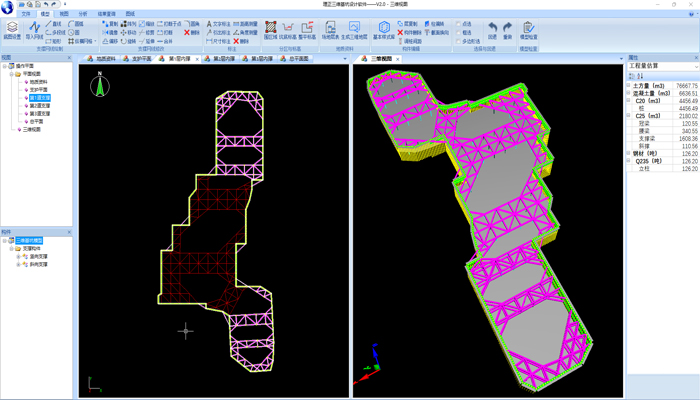The height and width of the screenshot is (400, 700).
Task: Collapse the 平面视图 tree node
Action: [13, 74]
